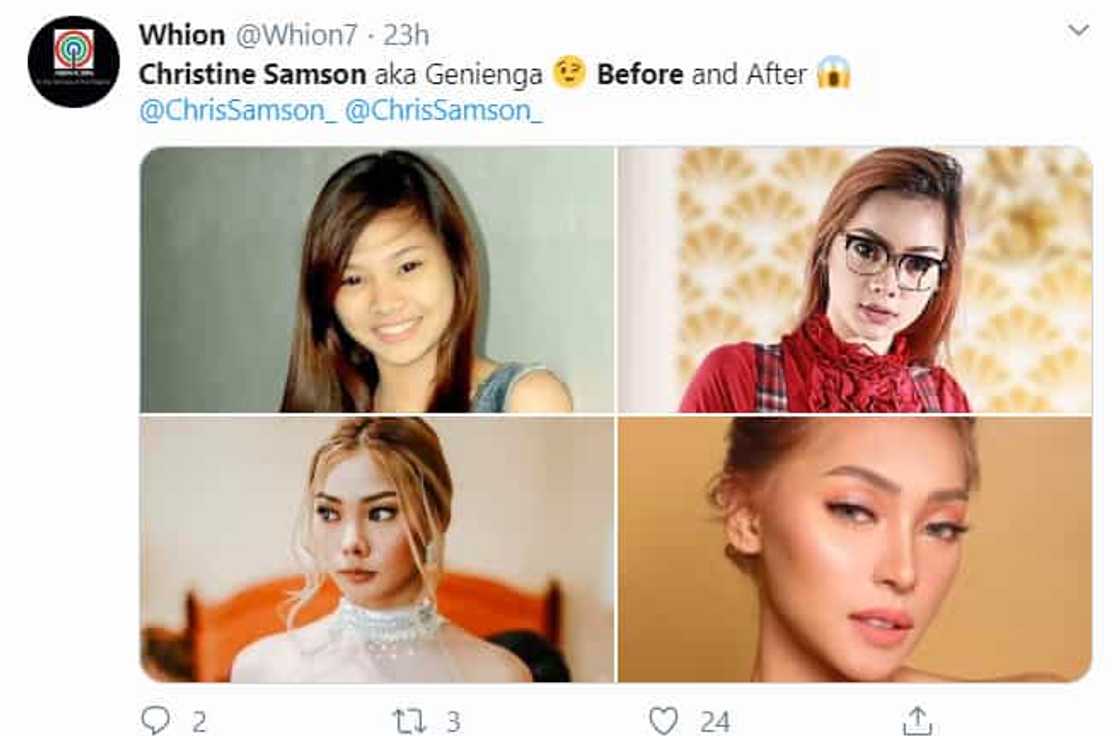
Task: Click the reply count of 2
Action: pos(201,720)
